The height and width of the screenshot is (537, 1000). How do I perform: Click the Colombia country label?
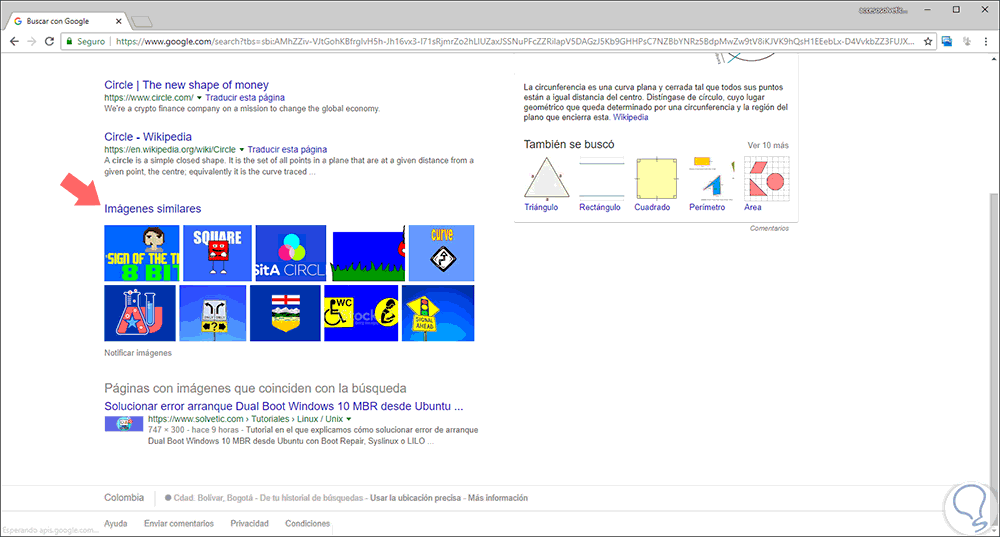[x=124, y=497]
